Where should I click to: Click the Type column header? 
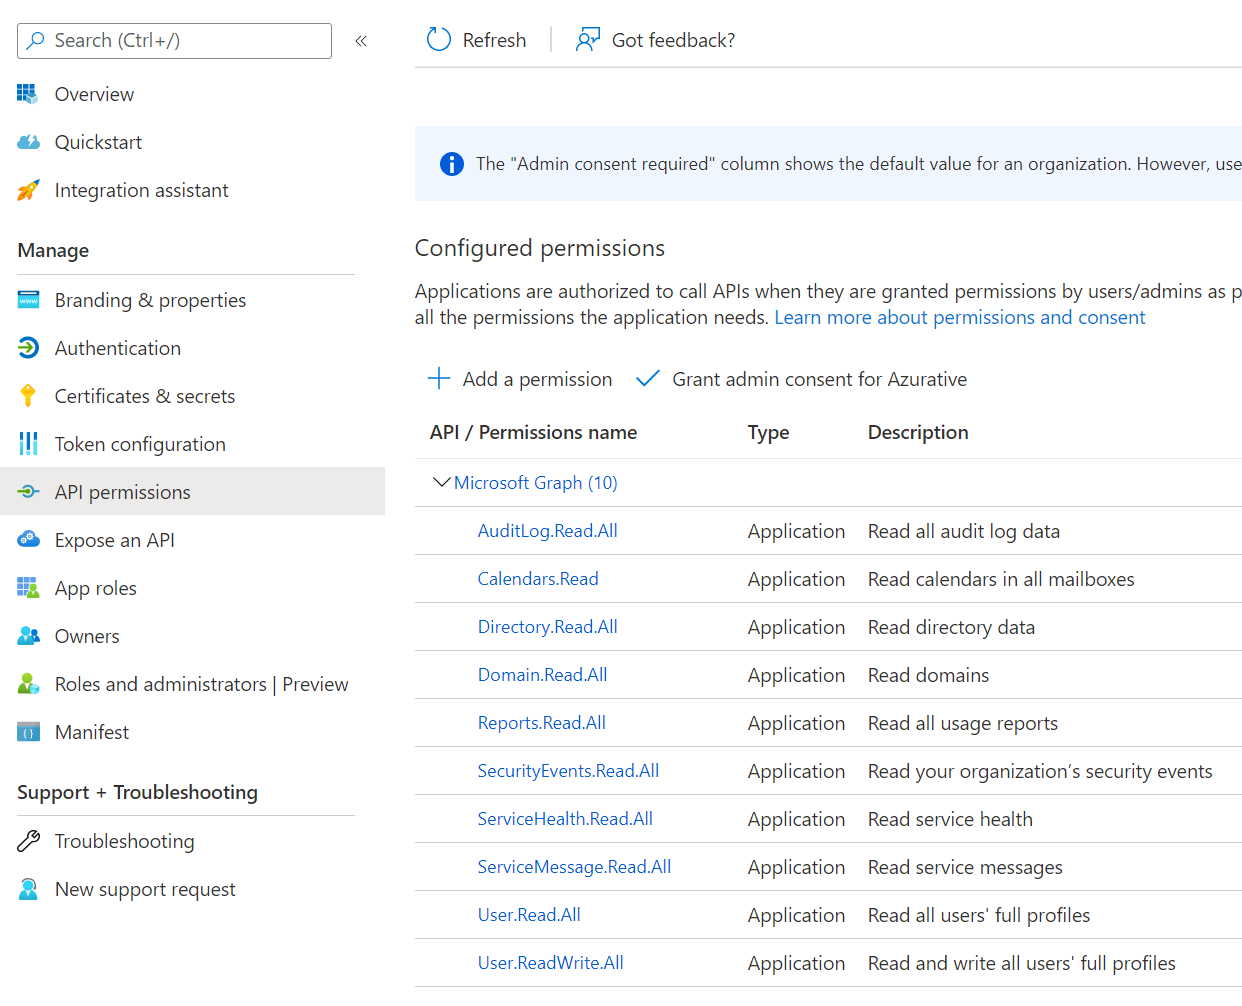tap(768, 432)
